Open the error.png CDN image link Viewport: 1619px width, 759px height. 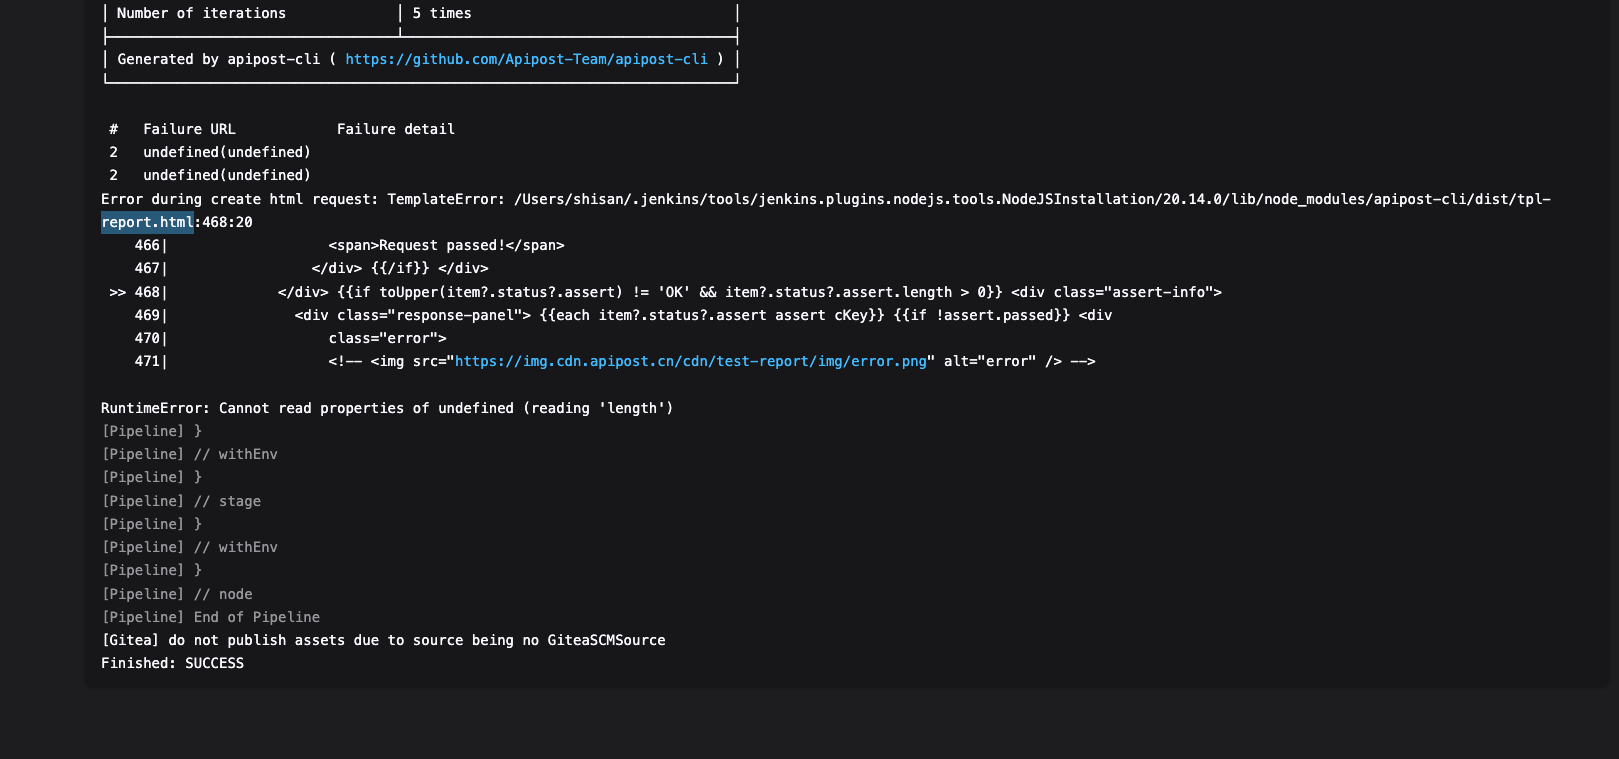coord(690,361)
